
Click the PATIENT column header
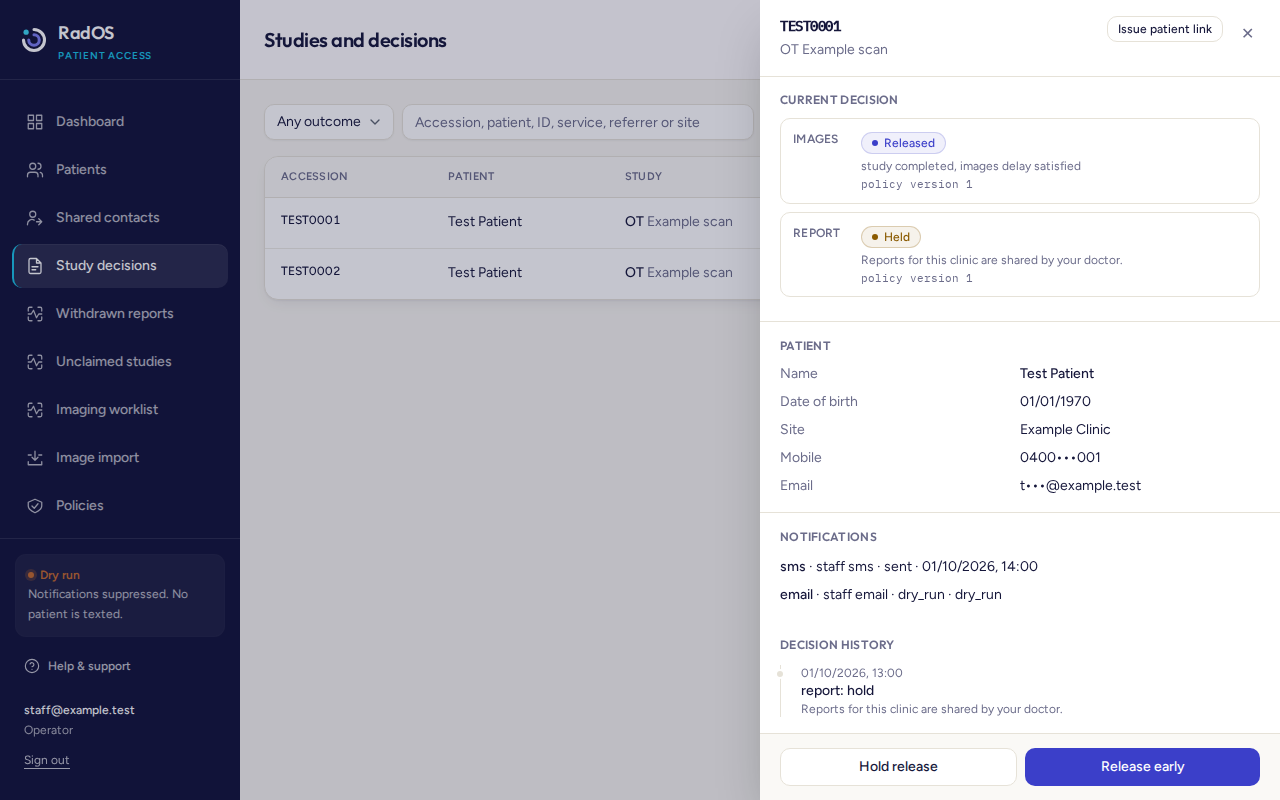tap(471, 176)
